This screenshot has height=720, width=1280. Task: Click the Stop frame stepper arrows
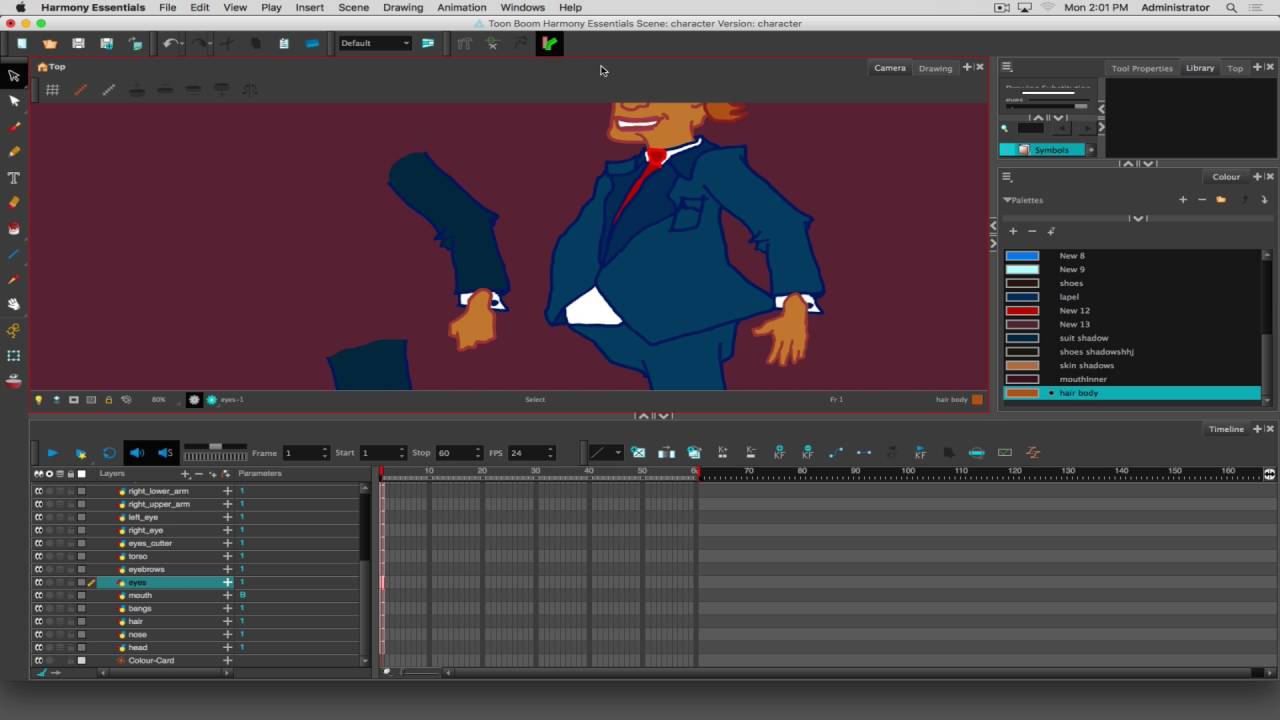click(x=478, y=453)
